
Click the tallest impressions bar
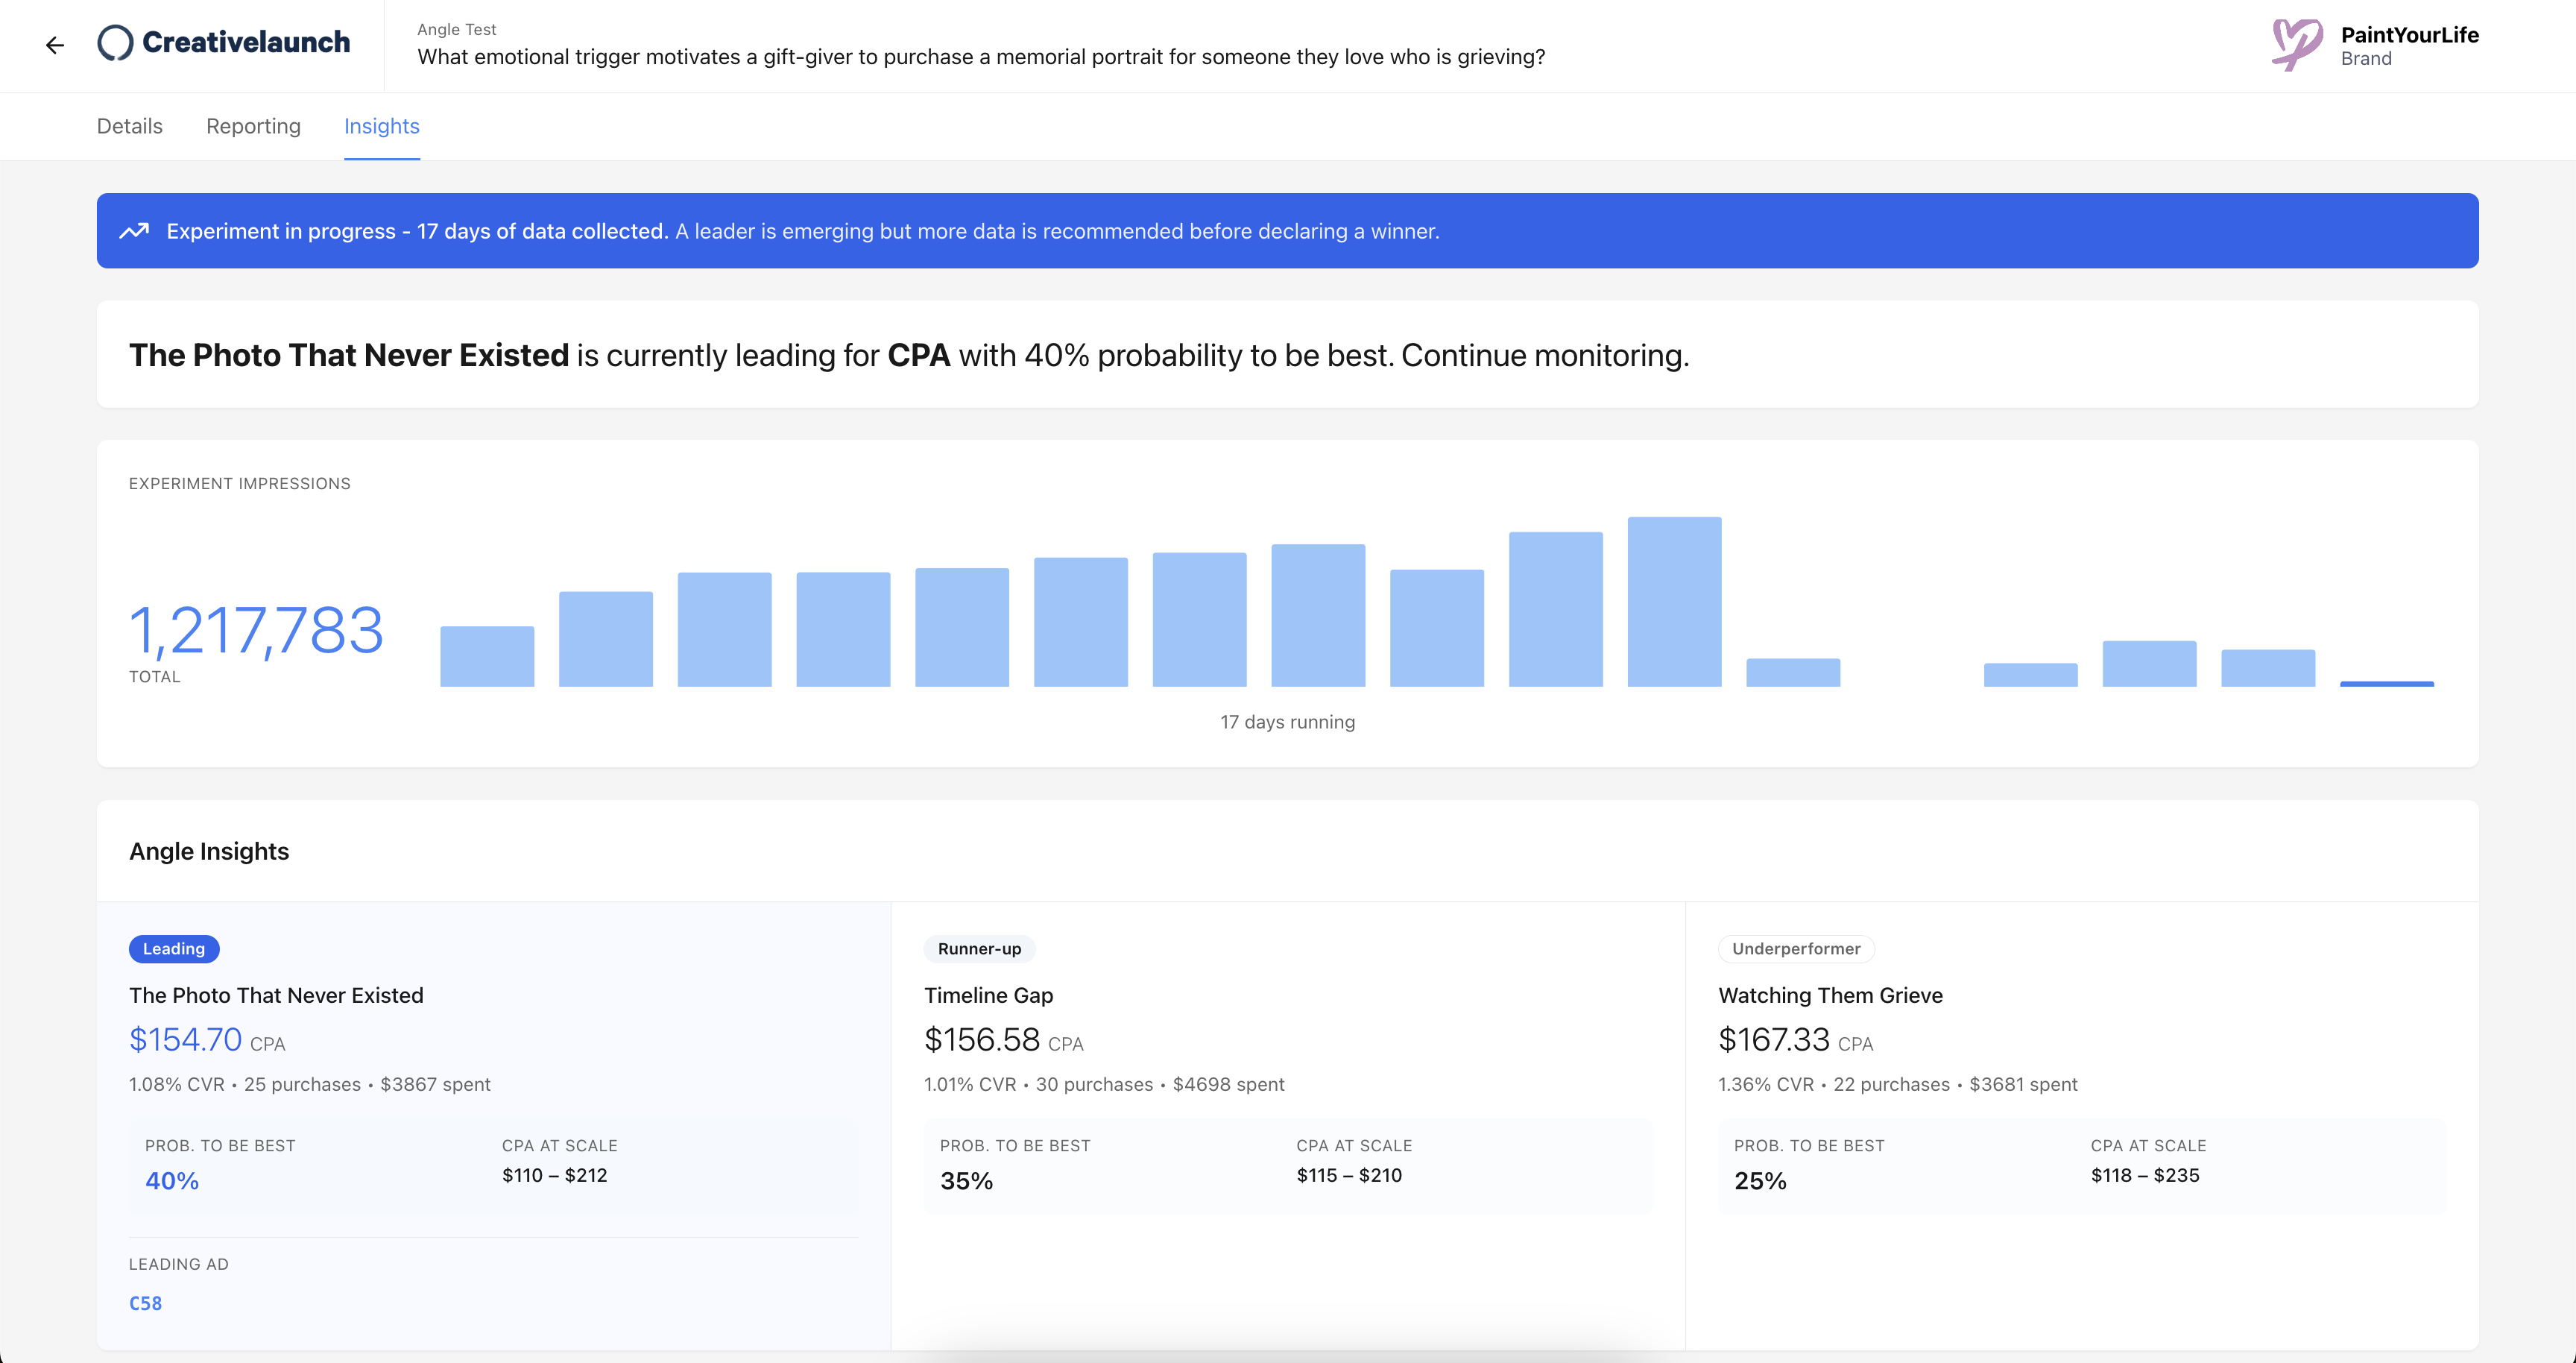coord(1674,602)
